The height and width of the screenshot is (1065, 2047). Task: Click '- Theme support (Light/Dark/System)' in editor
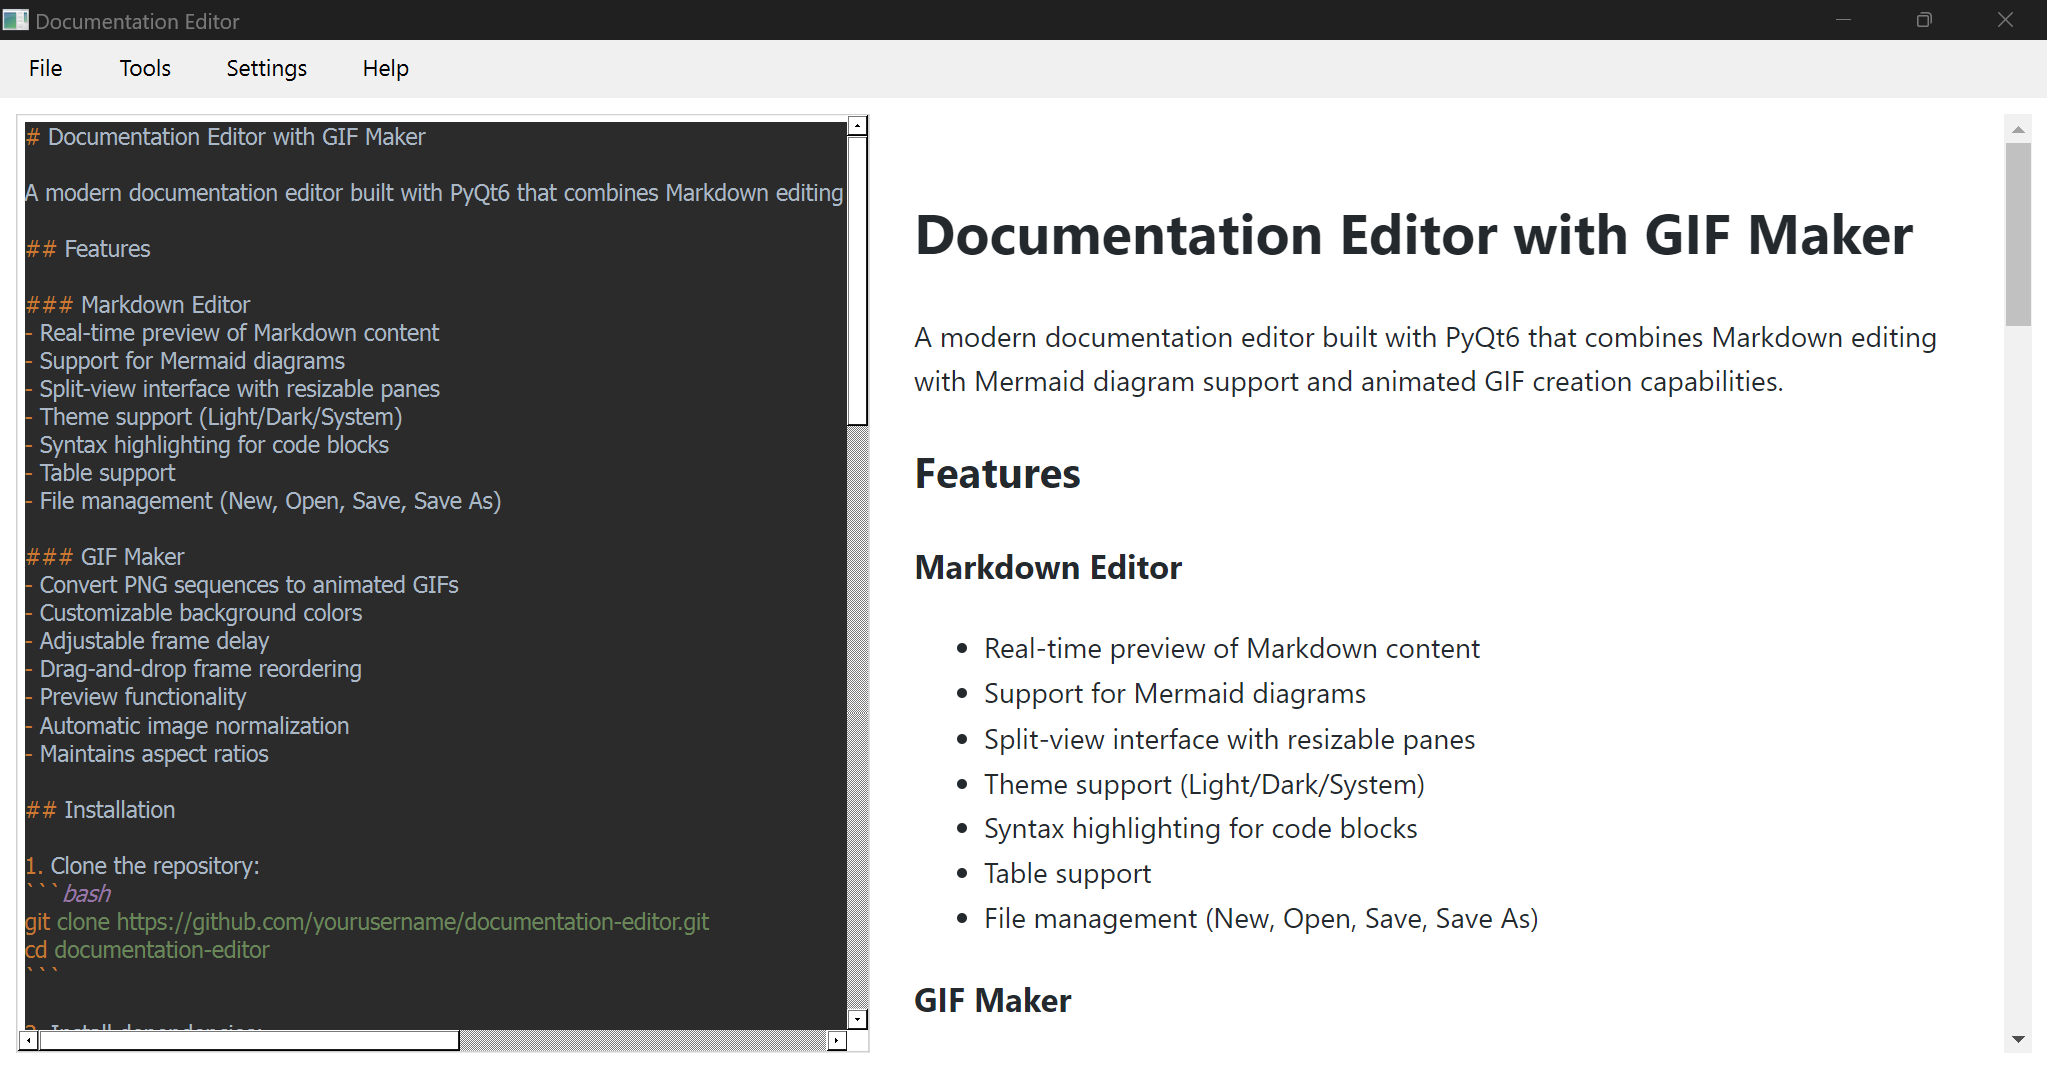[x=214, y=417]
